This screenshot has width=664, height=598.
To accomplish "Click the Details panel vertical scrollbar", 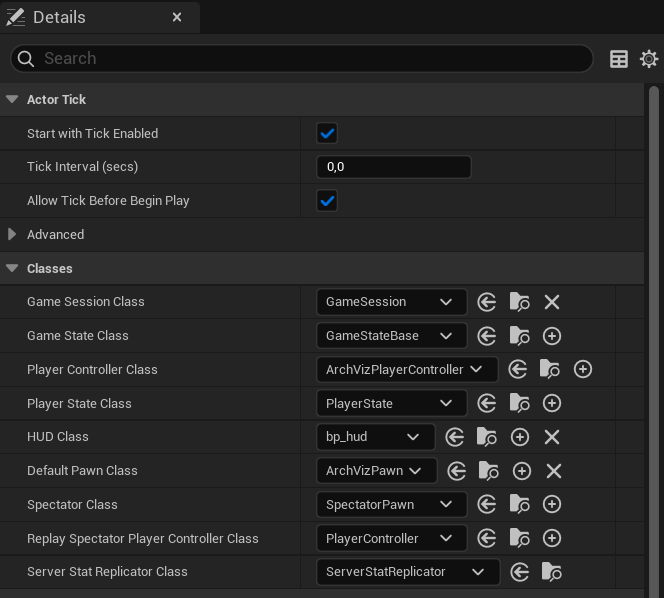I will (x=654, y=342).
